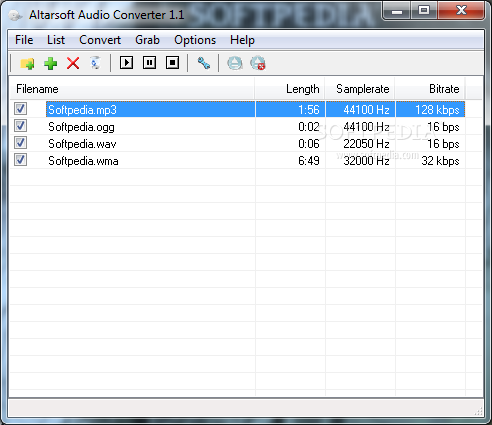Open the List menu
Screen dimensions: 492x425
click(x=56, y=40)
